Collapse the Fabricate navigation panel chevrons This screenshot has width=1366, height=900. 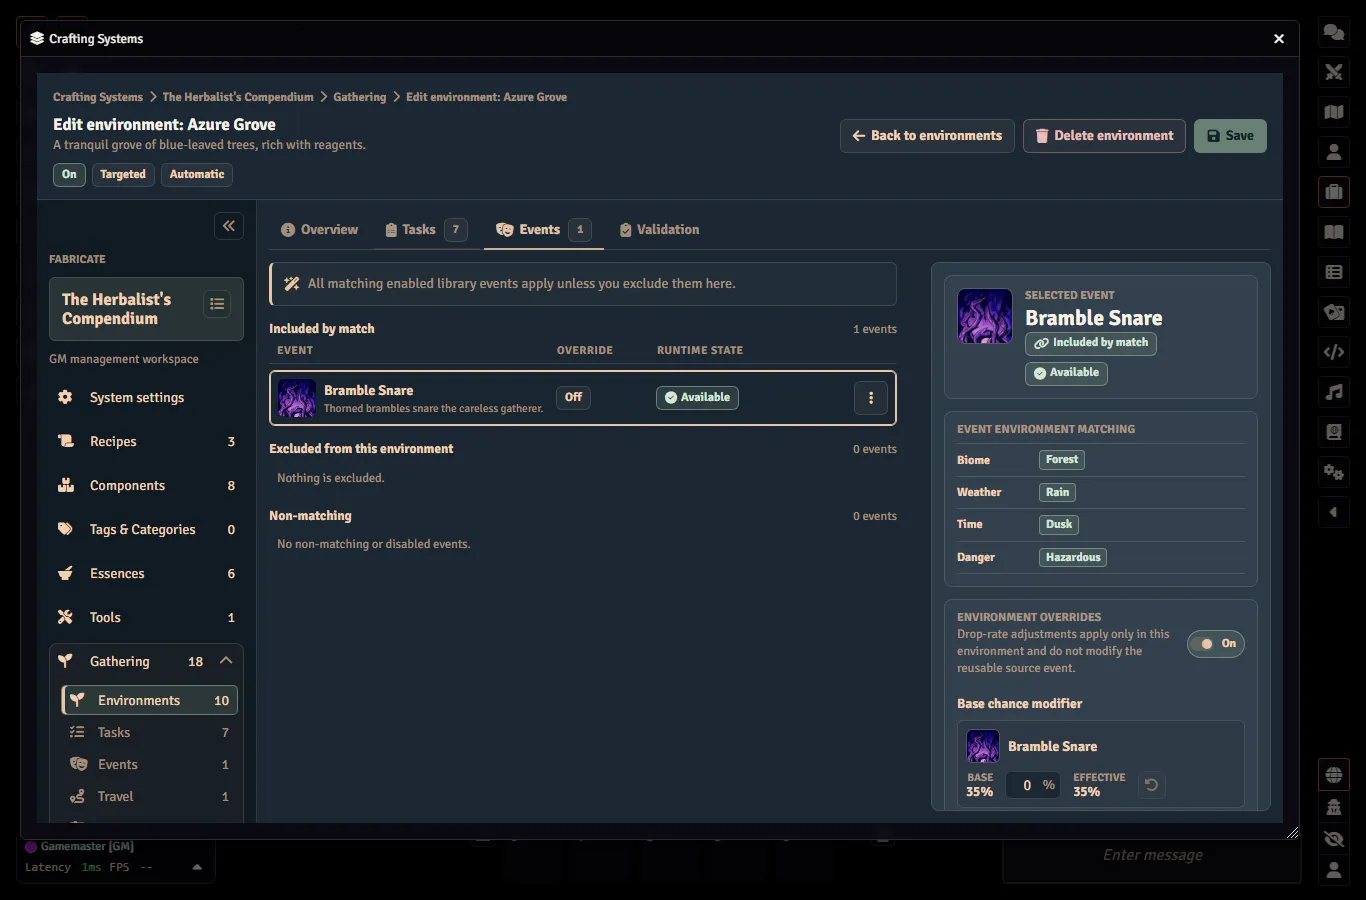[x=229, y=226]
